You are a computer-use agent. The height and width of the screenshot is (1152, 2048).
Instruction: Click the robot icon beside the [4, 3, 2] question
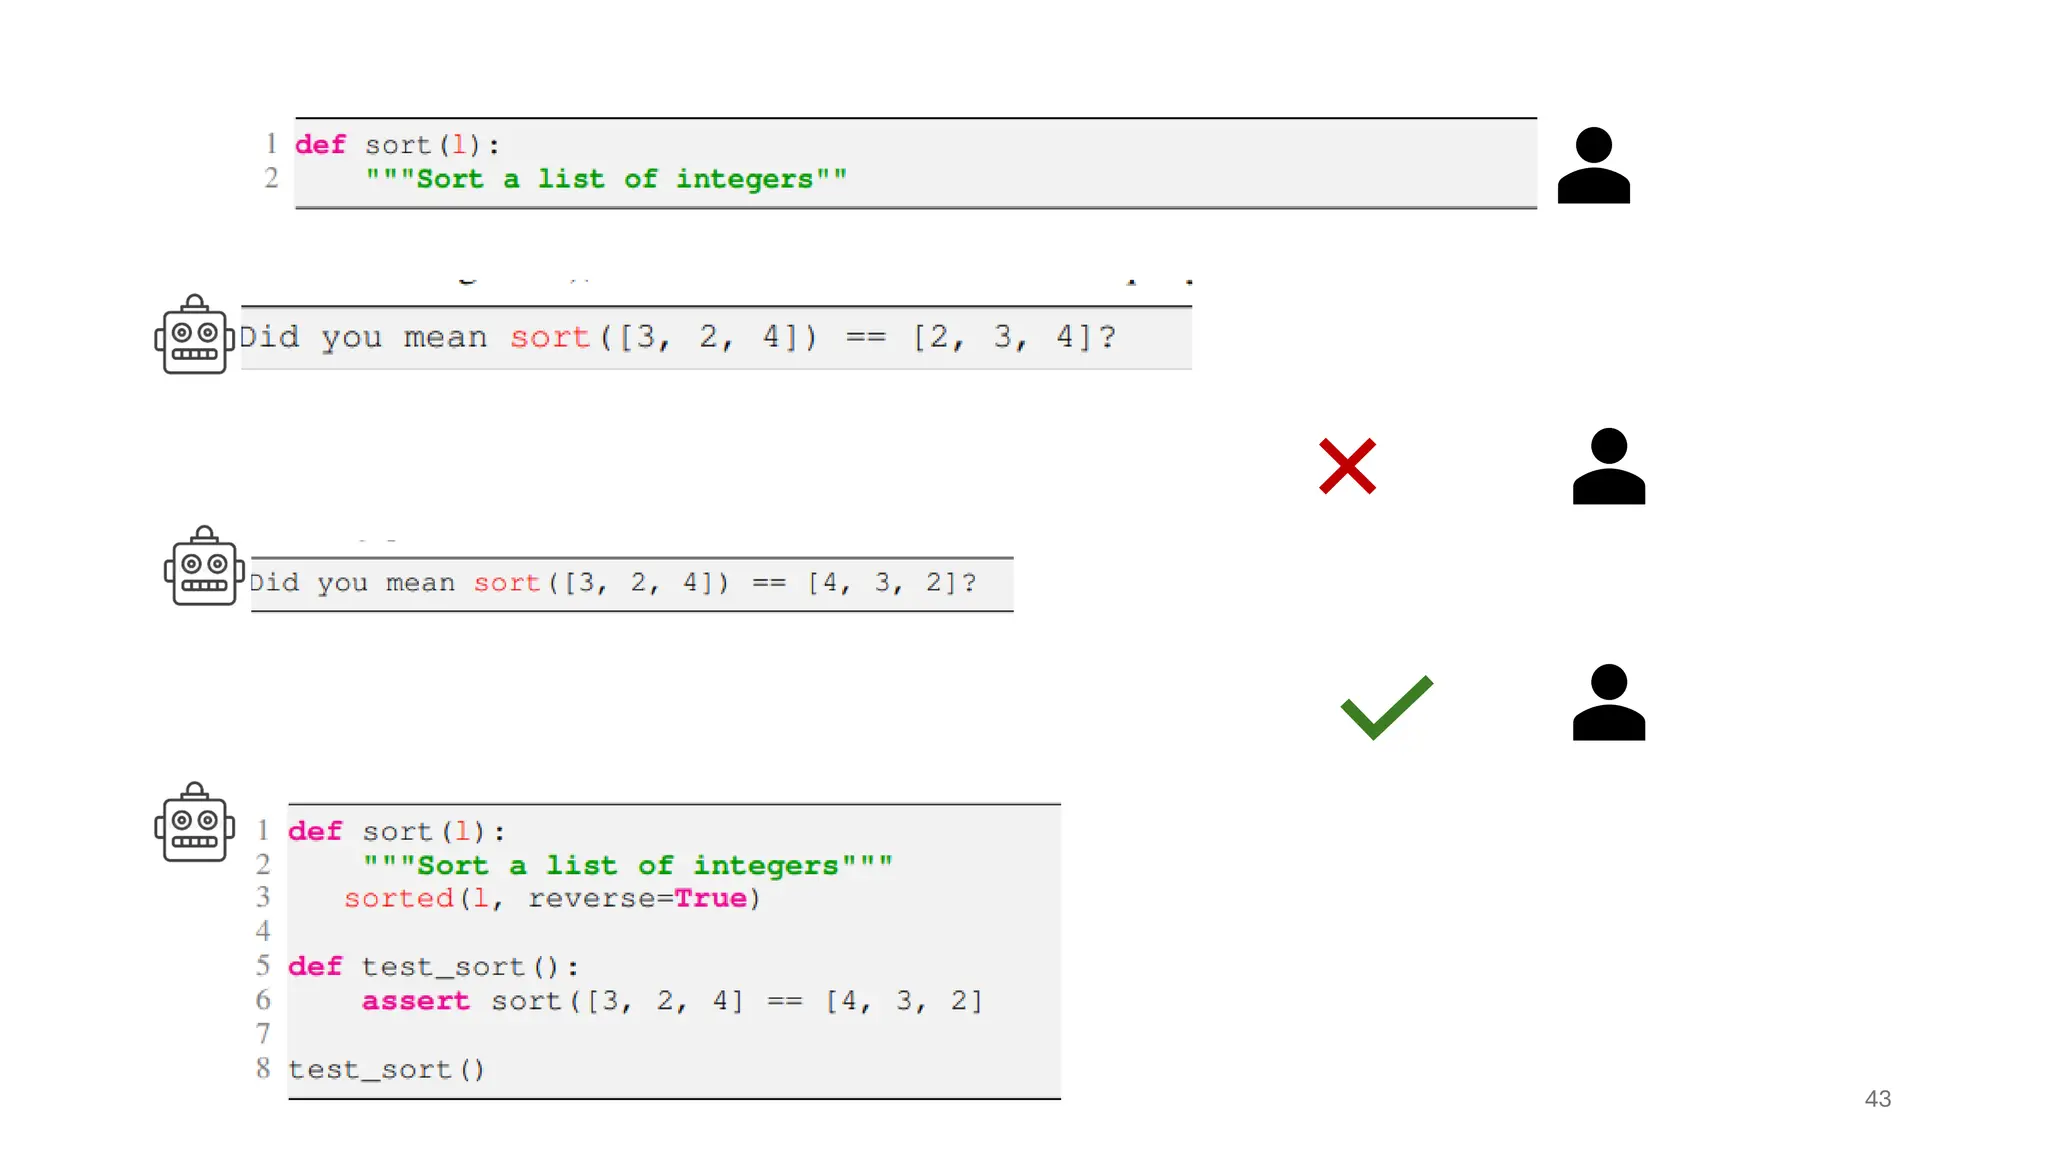[x=204, y=566]
